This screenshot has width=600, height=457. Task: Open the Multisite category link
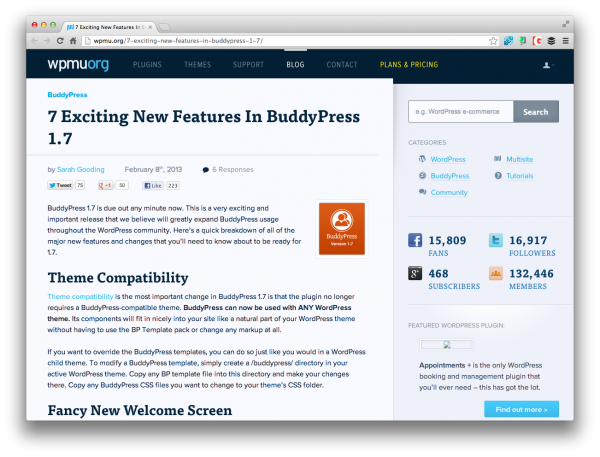click(x=520, y=159)
